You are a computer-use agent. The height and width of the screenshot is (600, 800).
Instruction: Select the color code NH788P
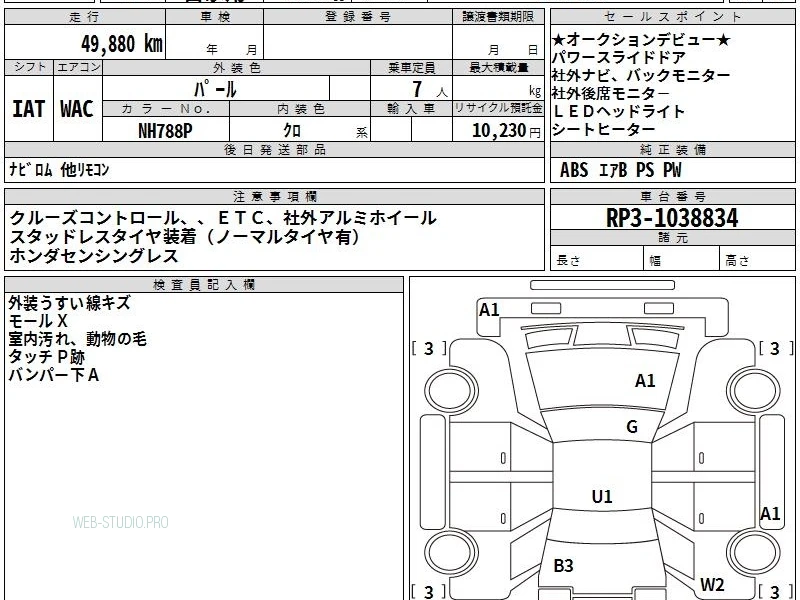[x=165, y=131]
